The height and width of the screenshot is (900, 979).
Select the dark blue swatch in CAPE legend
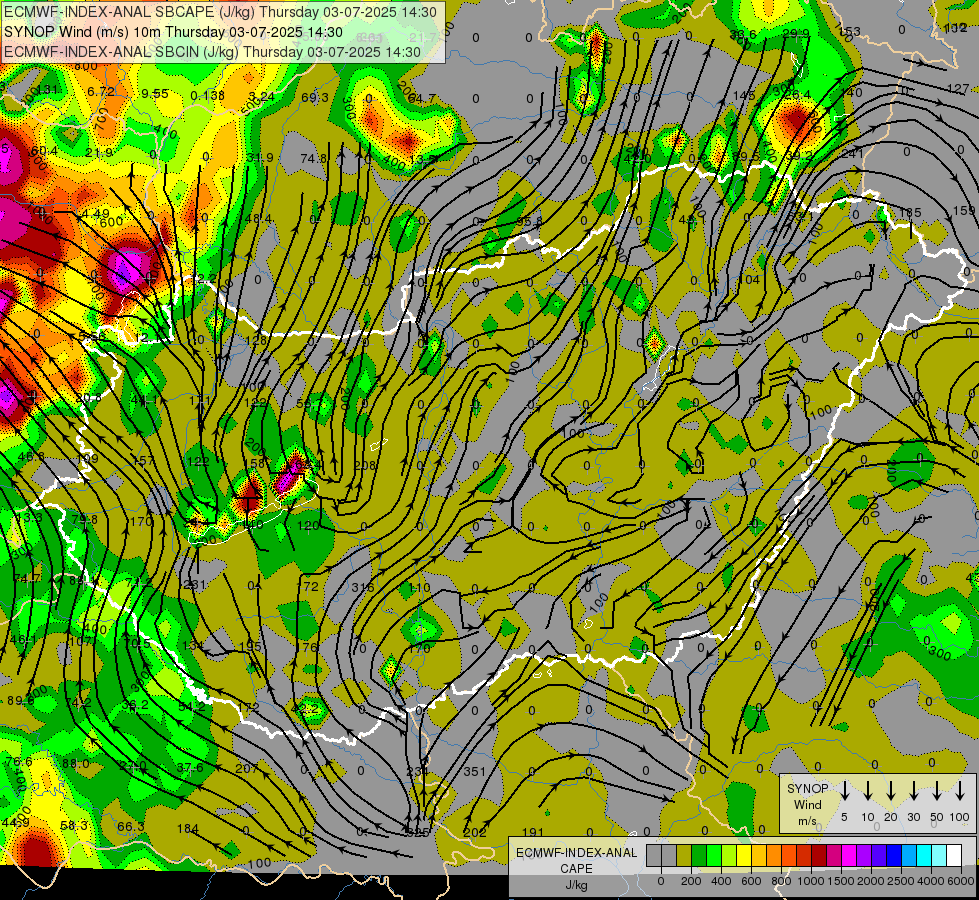pyautogui.click(x=894, y=856)
